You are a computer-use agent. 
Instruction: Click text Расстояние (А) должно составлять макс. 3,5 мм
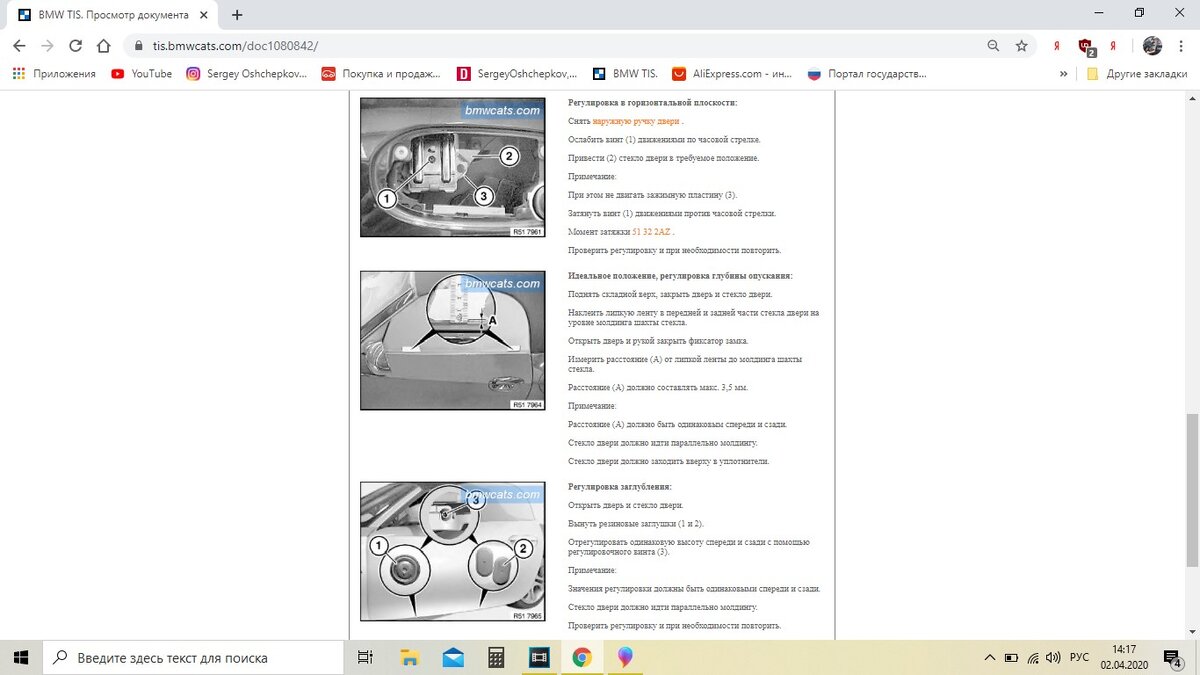[x=658, y=387]
